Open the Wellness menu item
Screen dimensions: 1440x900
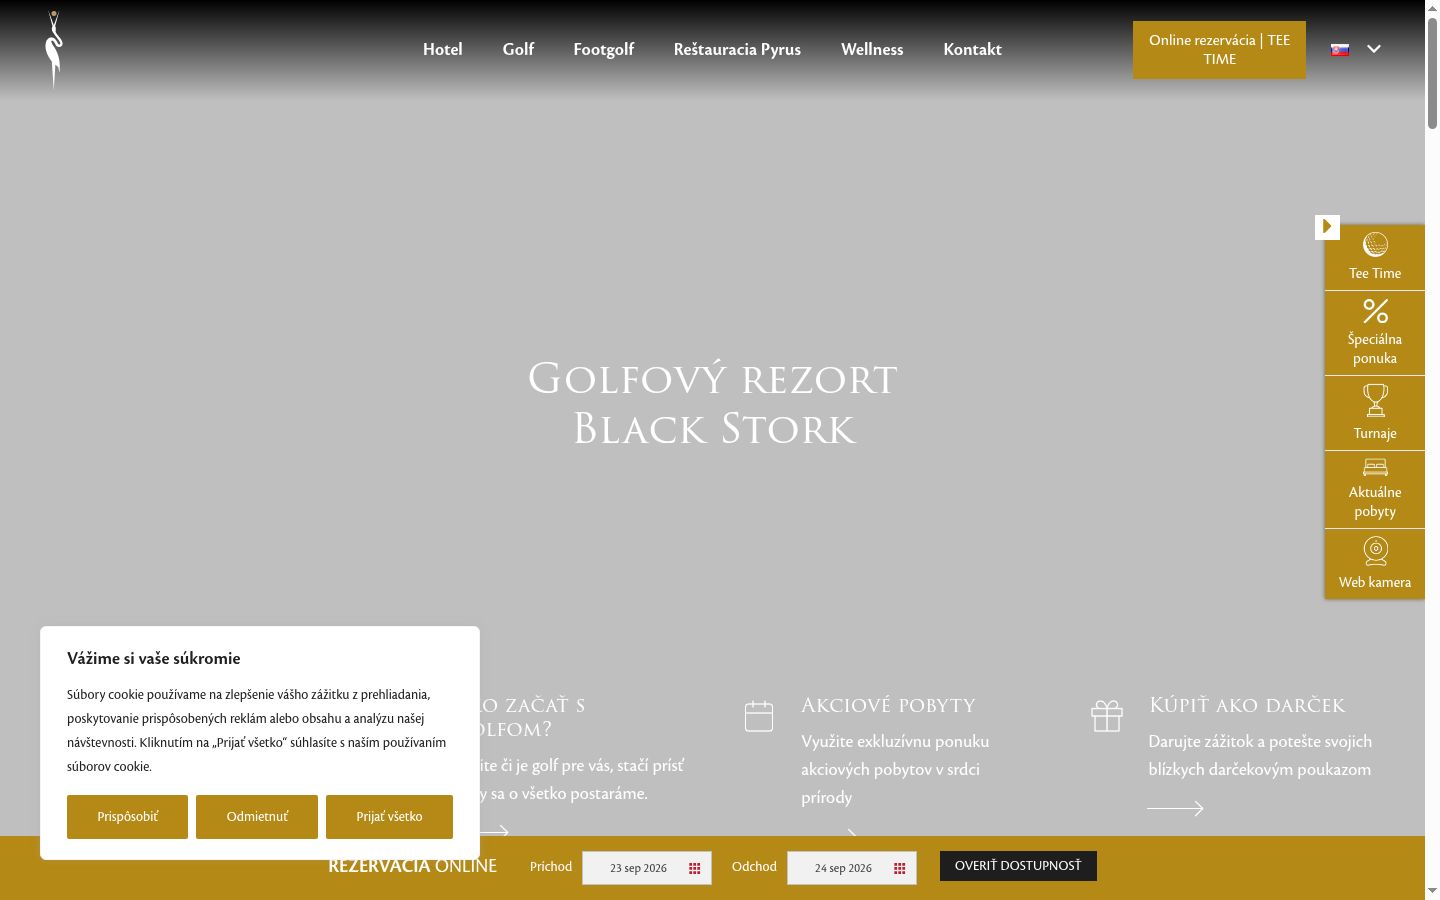point(872,49)
